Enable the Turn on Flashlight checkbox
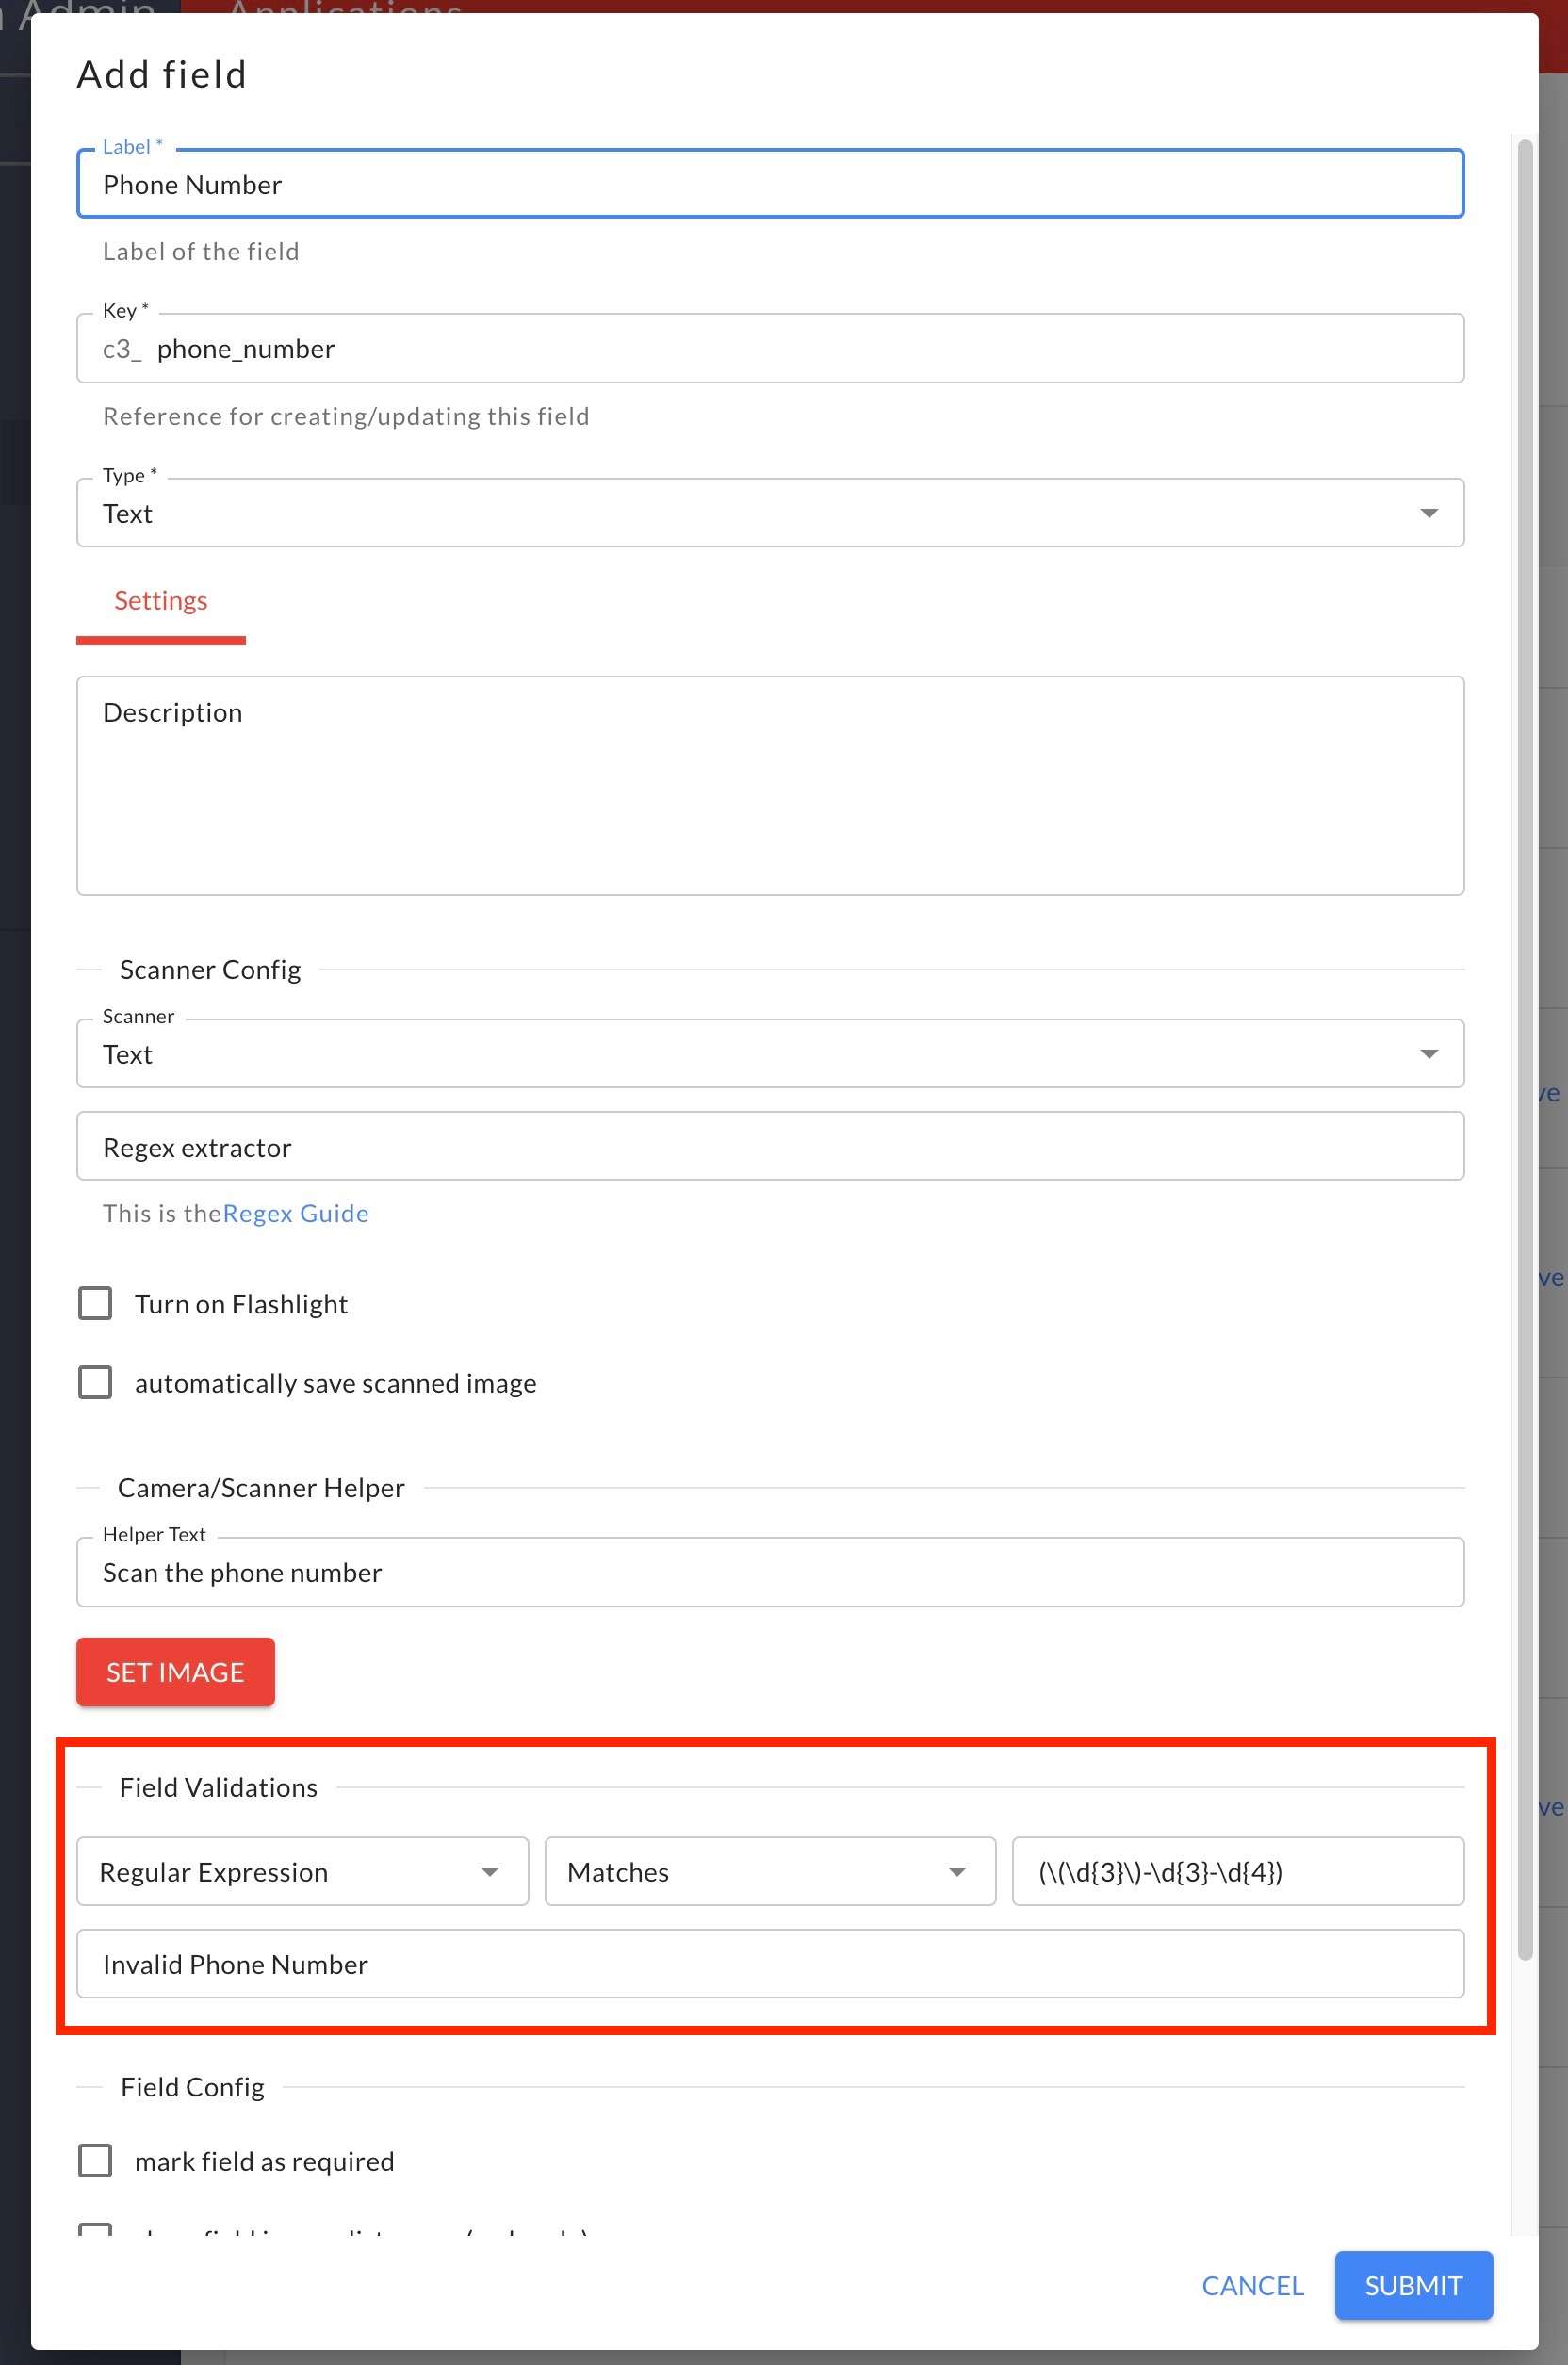 (95, 1303)
